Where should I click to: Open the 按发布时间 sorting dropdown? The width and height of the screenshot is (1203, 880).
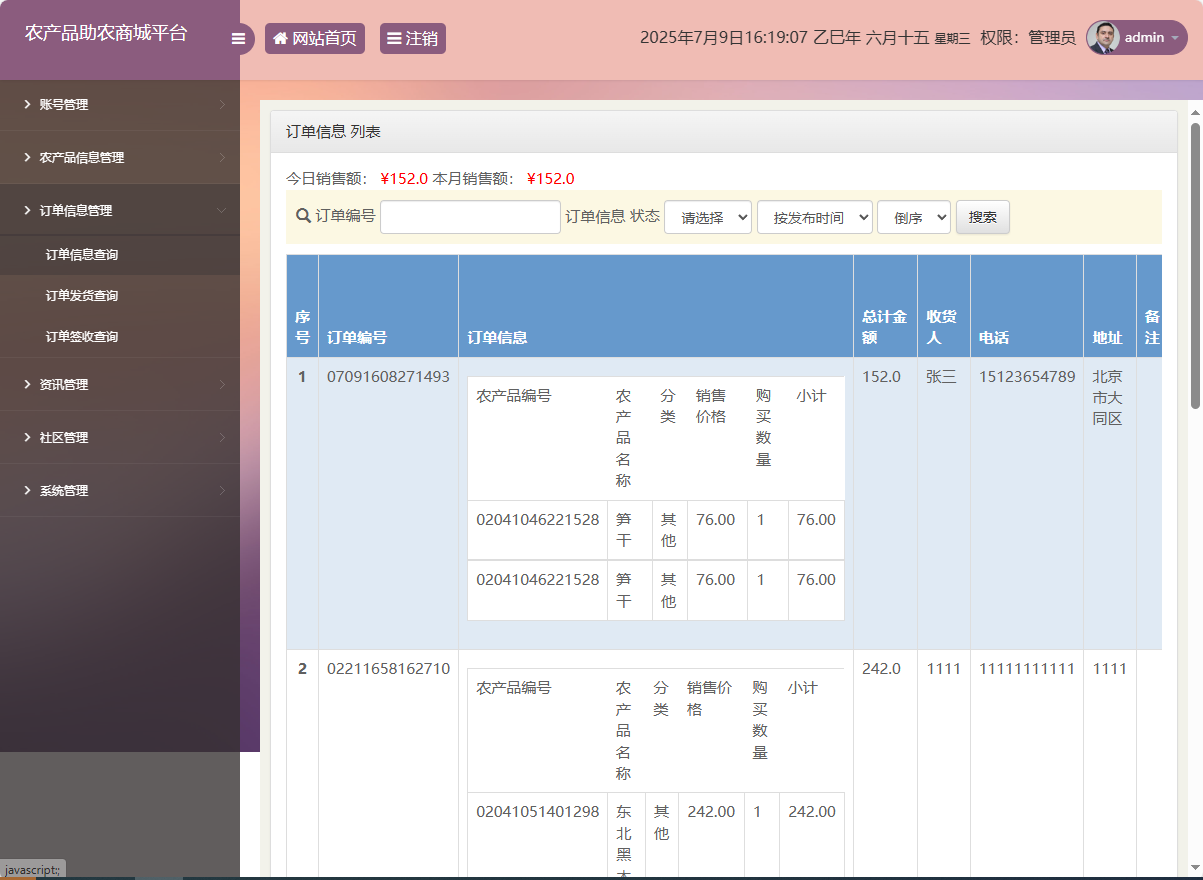click(x=814, y=216)
